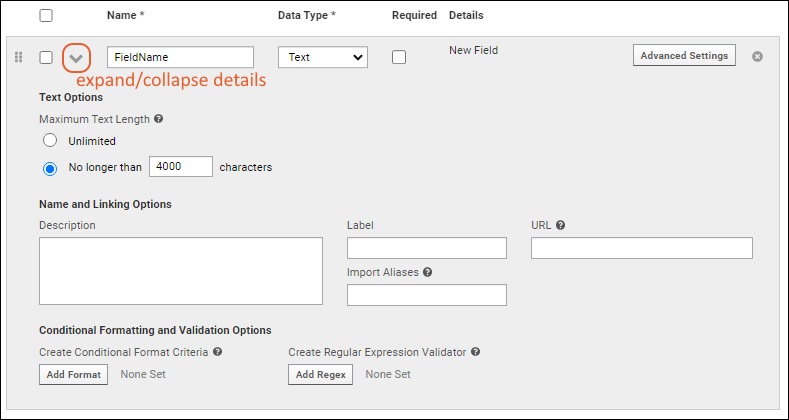
Task: Click the Add Regex button
Action: pyautogui.click(x=321, y=375)
